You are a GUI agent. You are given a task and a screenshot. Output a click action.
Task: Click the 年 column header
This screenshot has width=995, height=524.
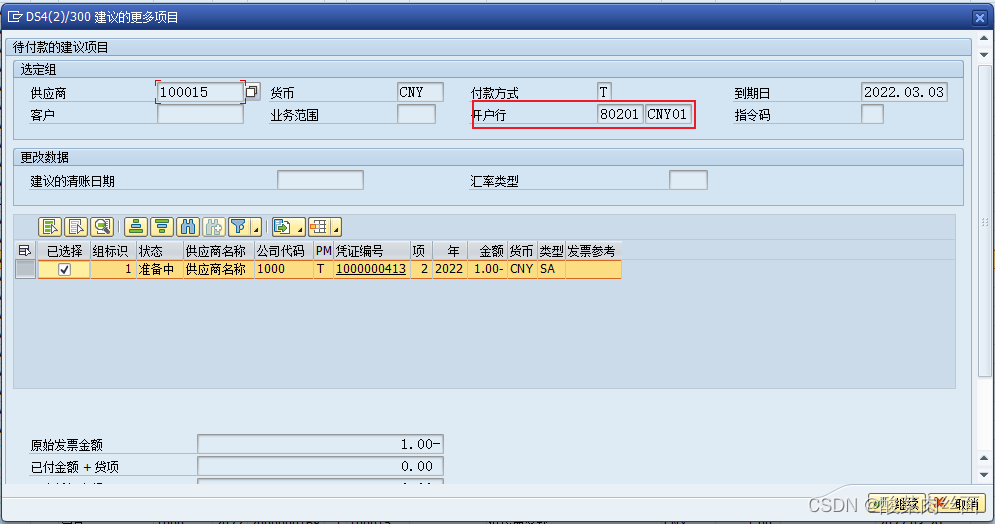click(x=450, y=251)
